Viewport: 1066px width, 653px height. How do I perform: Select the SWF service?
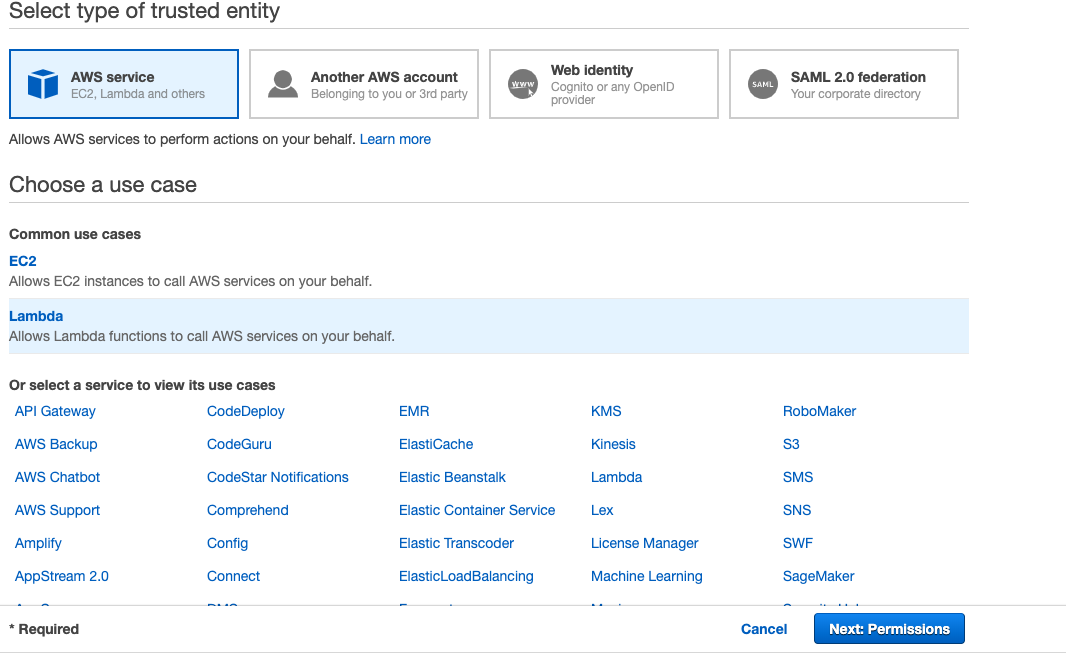coord(797,544)
